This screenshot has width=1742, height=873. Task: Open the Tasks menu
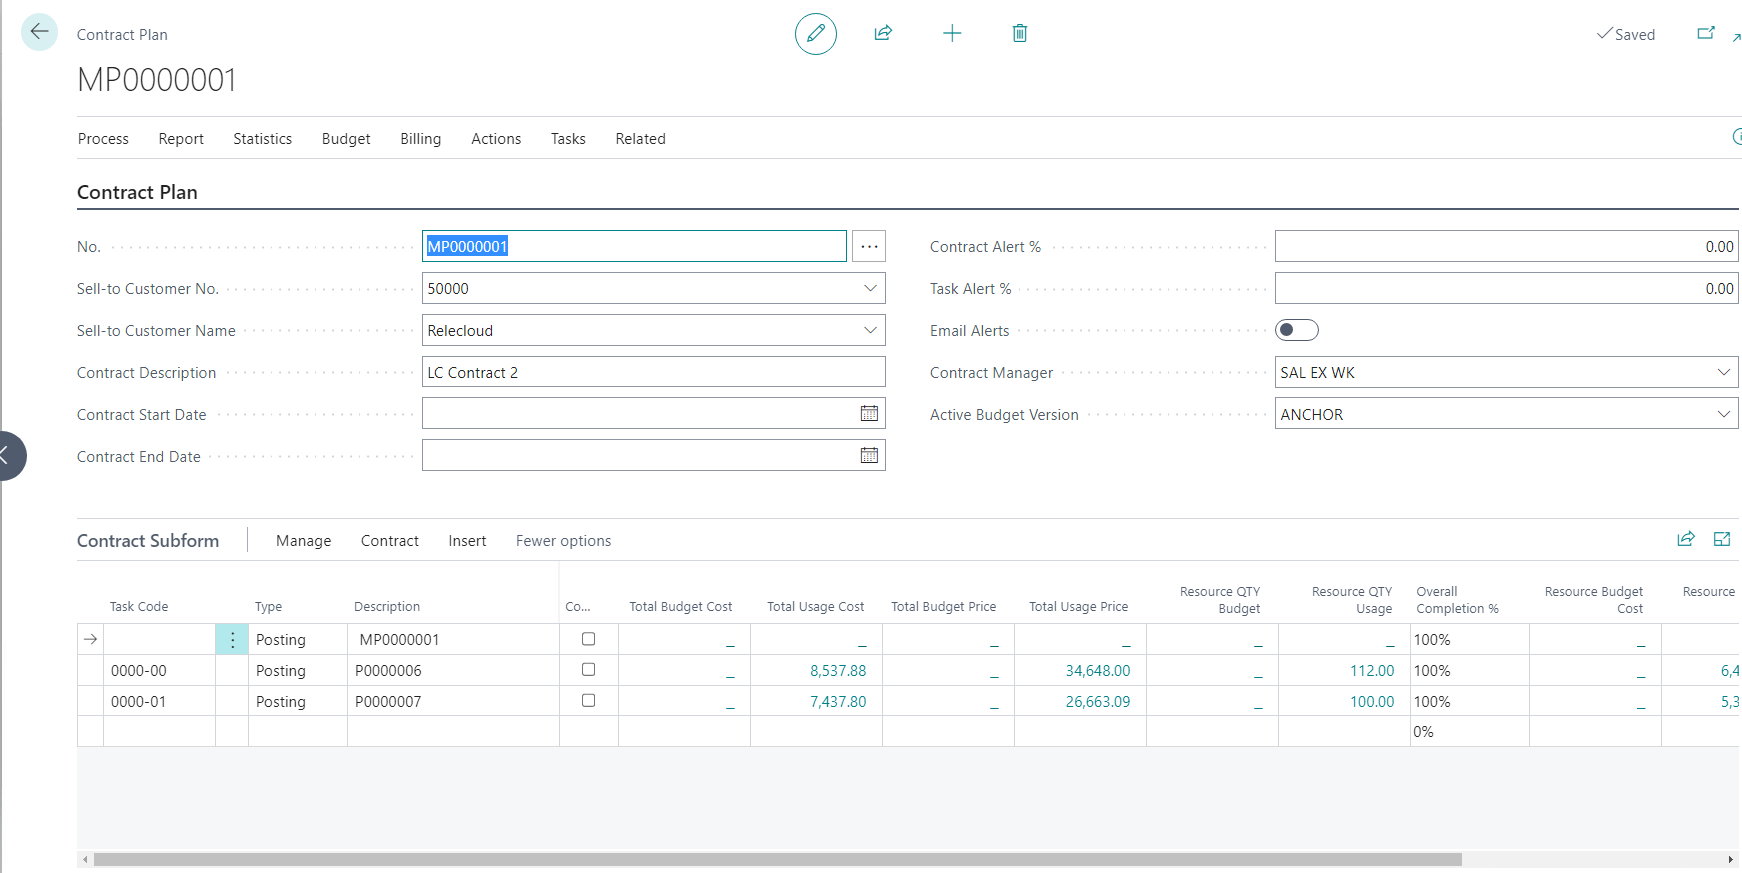[568, 139]
